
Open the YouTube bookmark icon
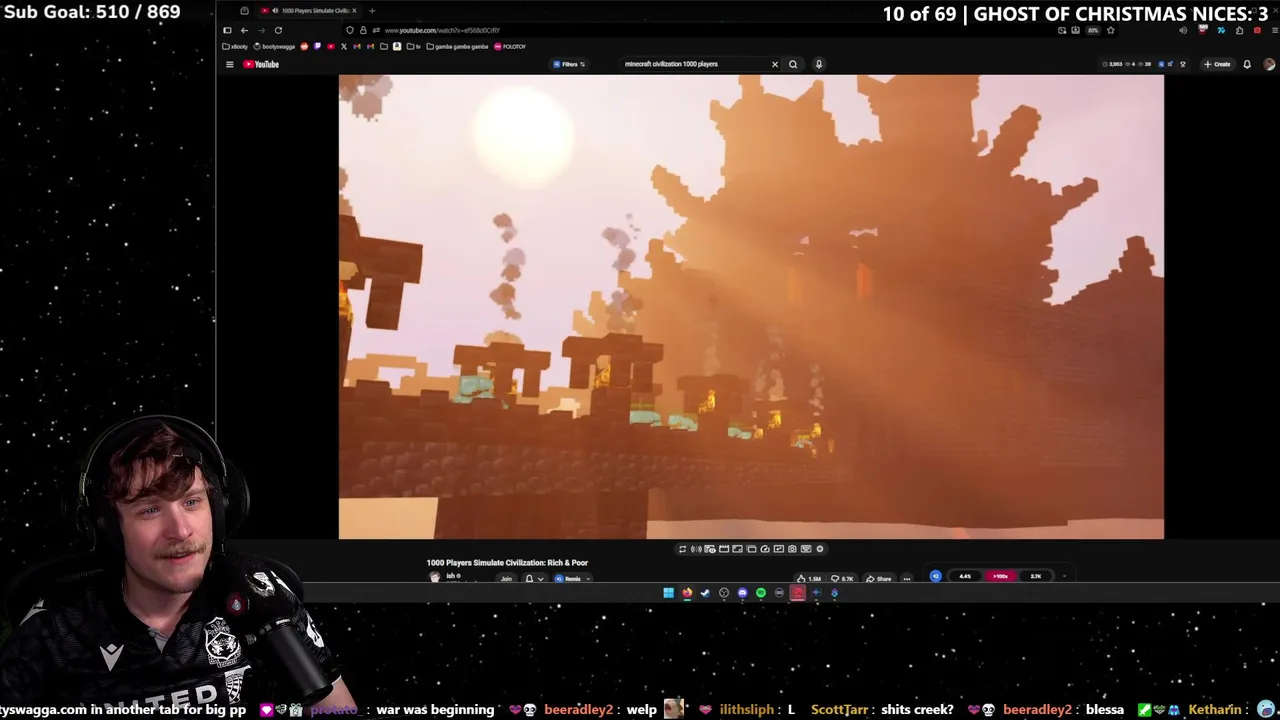331,46
